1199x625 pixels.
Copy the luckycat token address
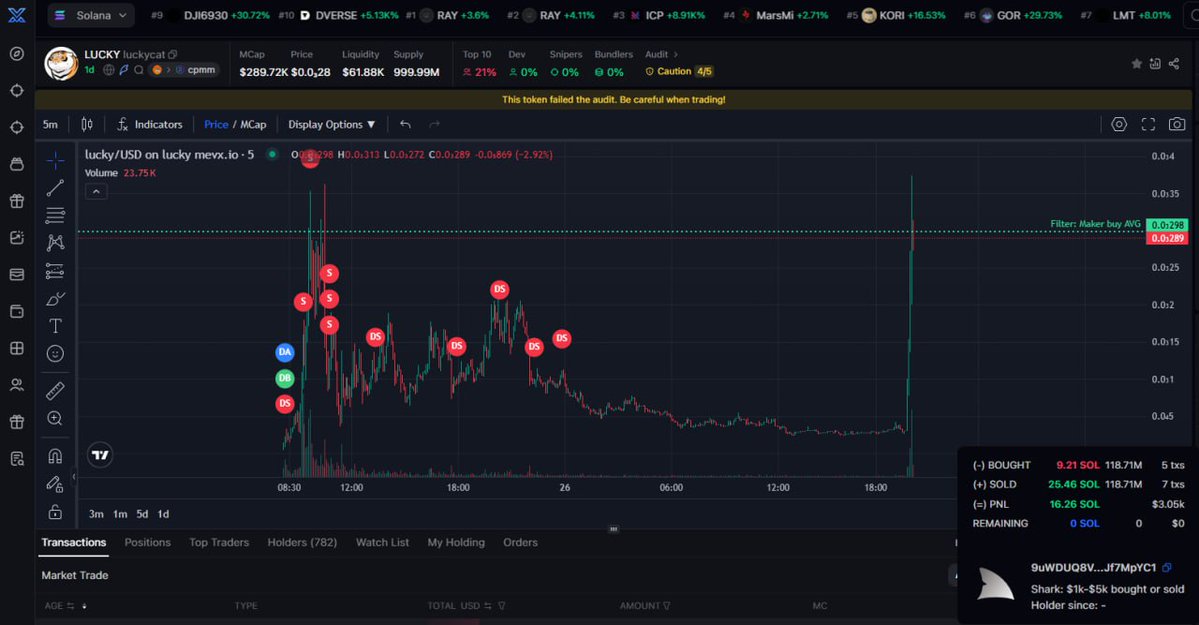click(173, 54)
